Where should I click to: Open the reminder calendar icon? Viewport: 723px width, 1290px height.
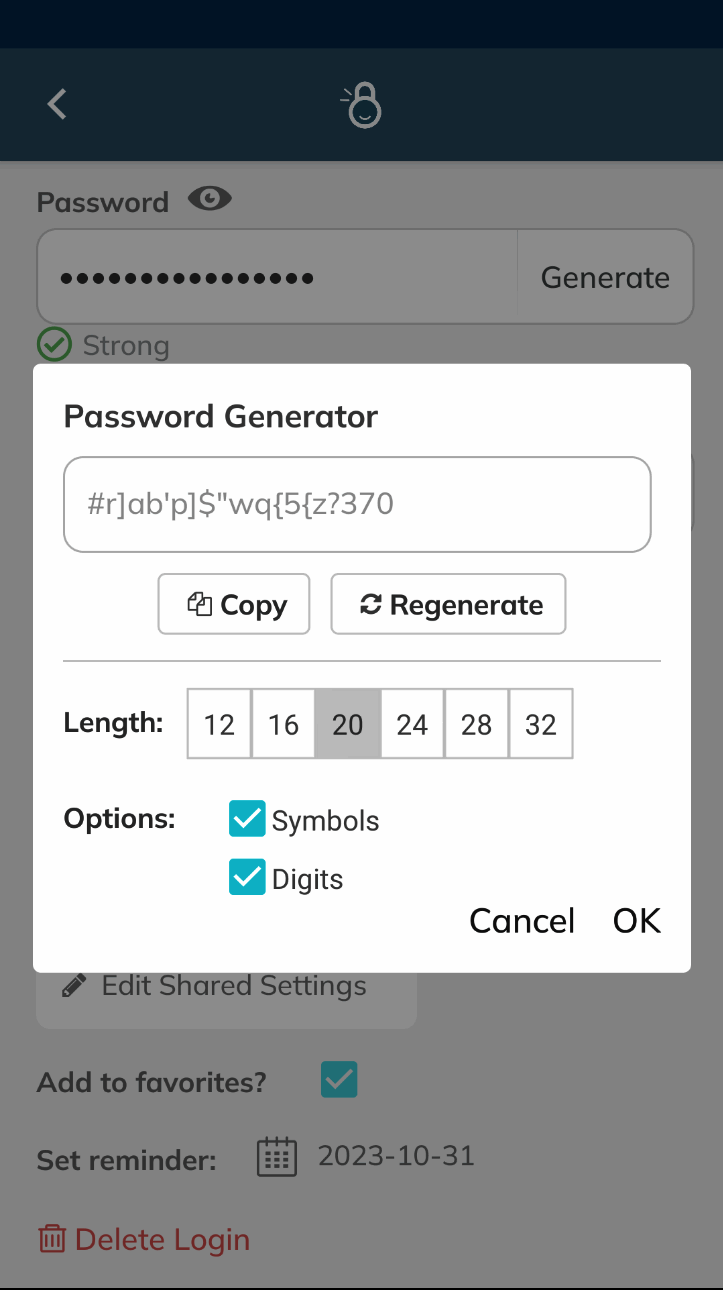coord(276,1157)
